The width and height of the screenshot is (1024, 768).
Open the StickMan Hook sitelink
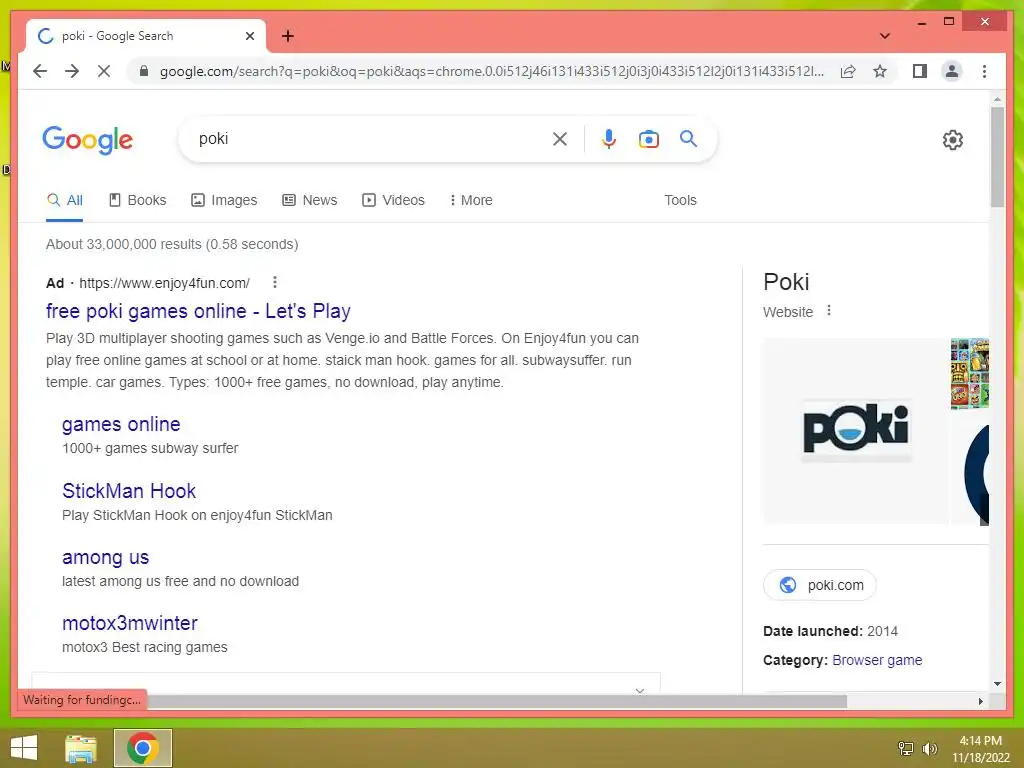click(x=129, y=491)
